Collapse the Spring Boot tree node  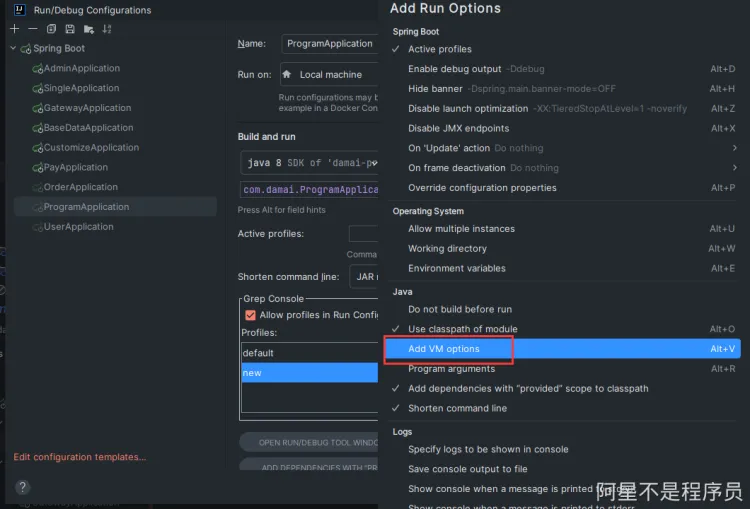coord(14,48)
